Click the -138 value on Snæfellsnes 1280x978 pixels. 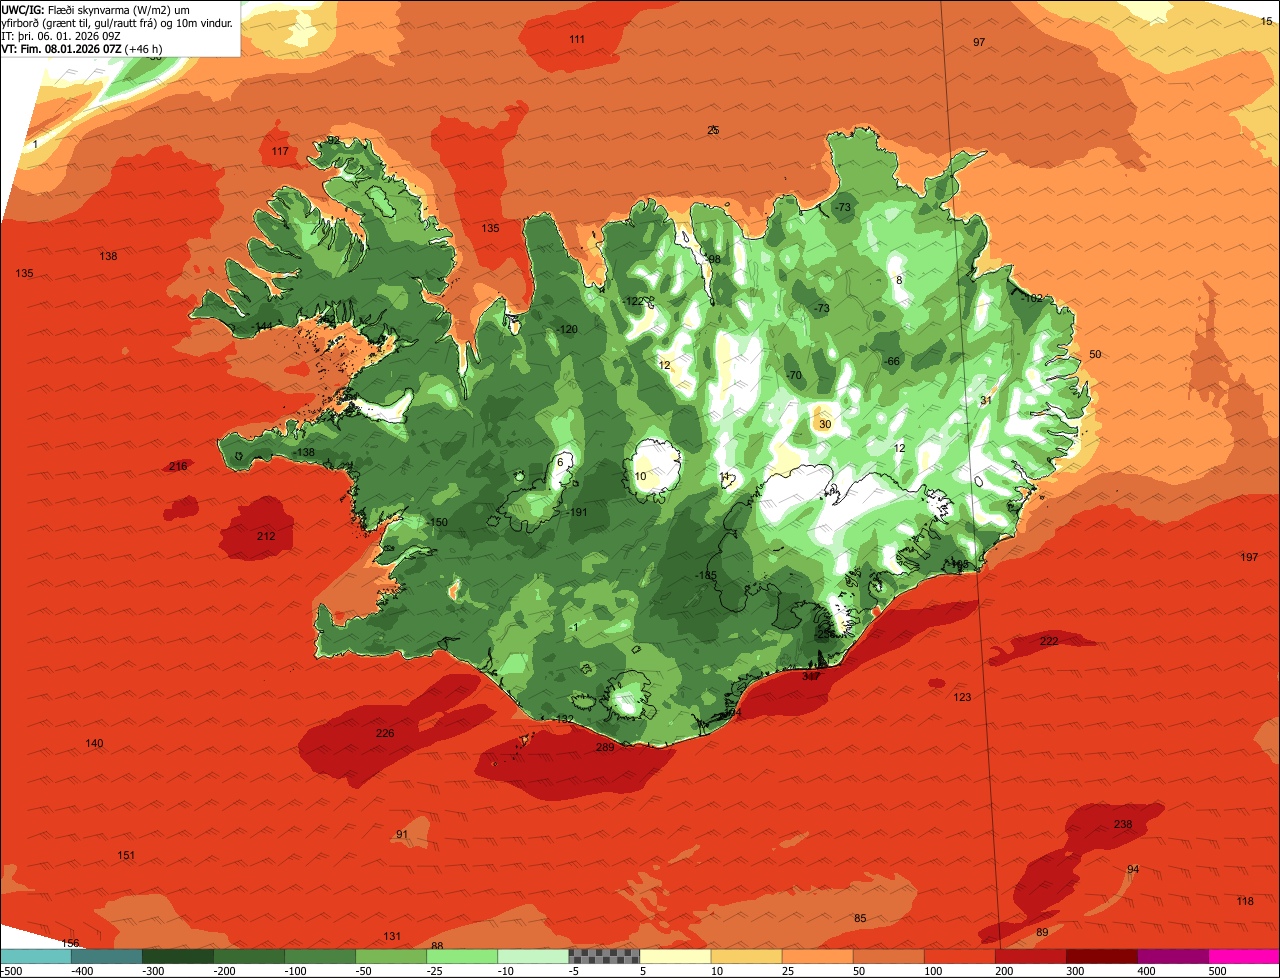pos(305,453)
